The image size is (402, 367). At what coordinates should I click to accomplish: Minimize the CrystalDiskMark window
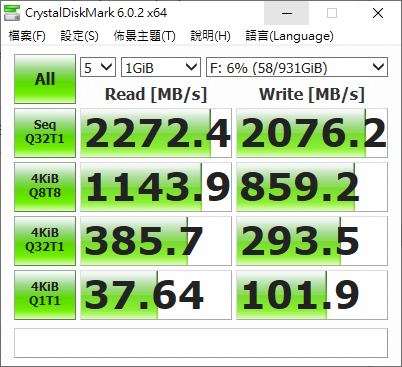click(x=287, y=13)
